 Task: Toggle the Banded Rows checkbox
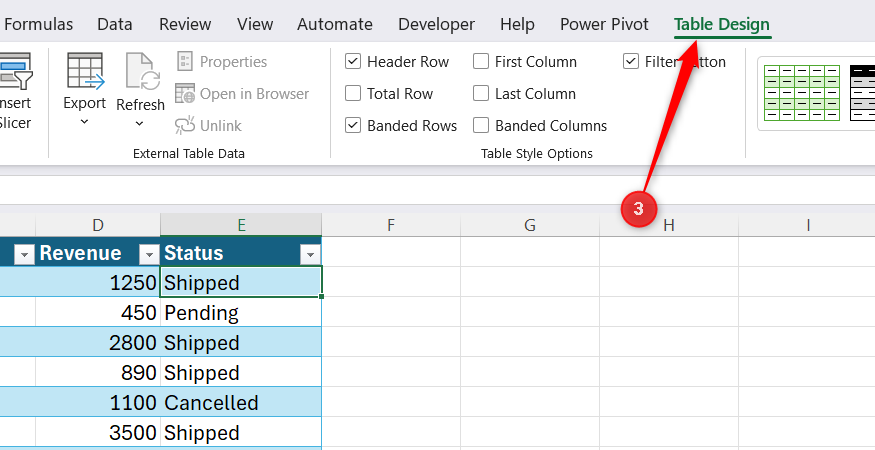tap(353, 126)
